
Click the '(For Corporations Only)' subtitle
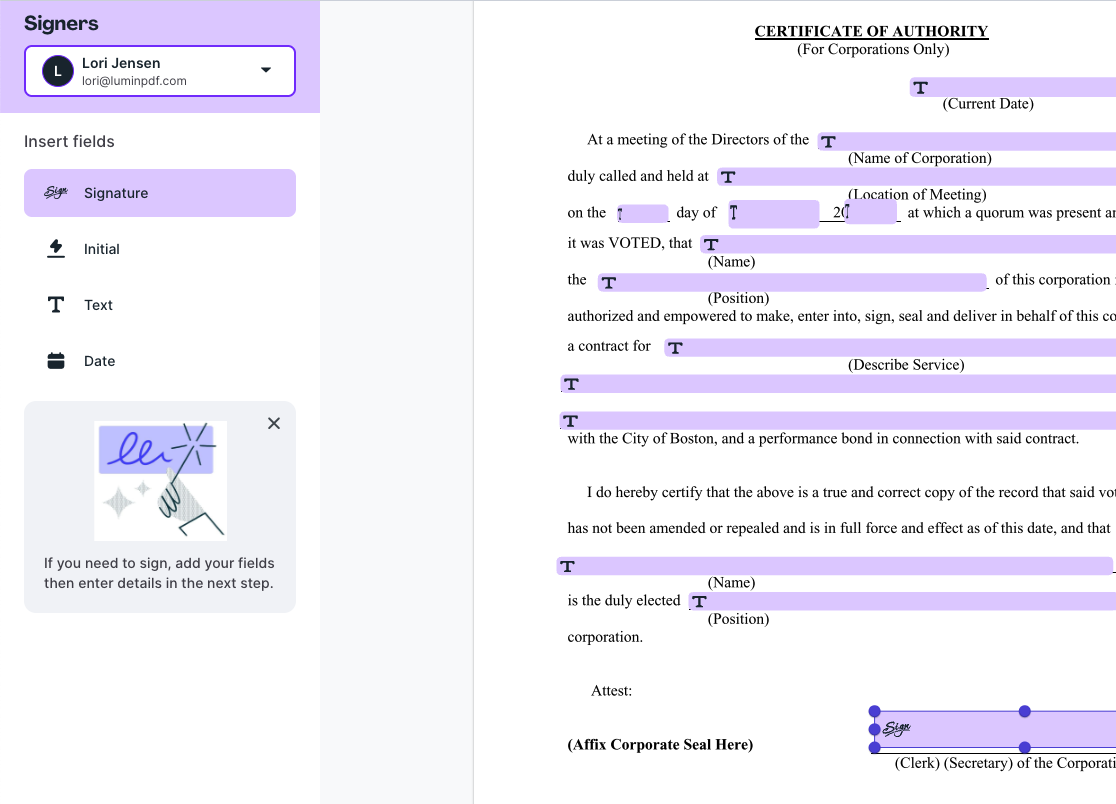(873, 49)
